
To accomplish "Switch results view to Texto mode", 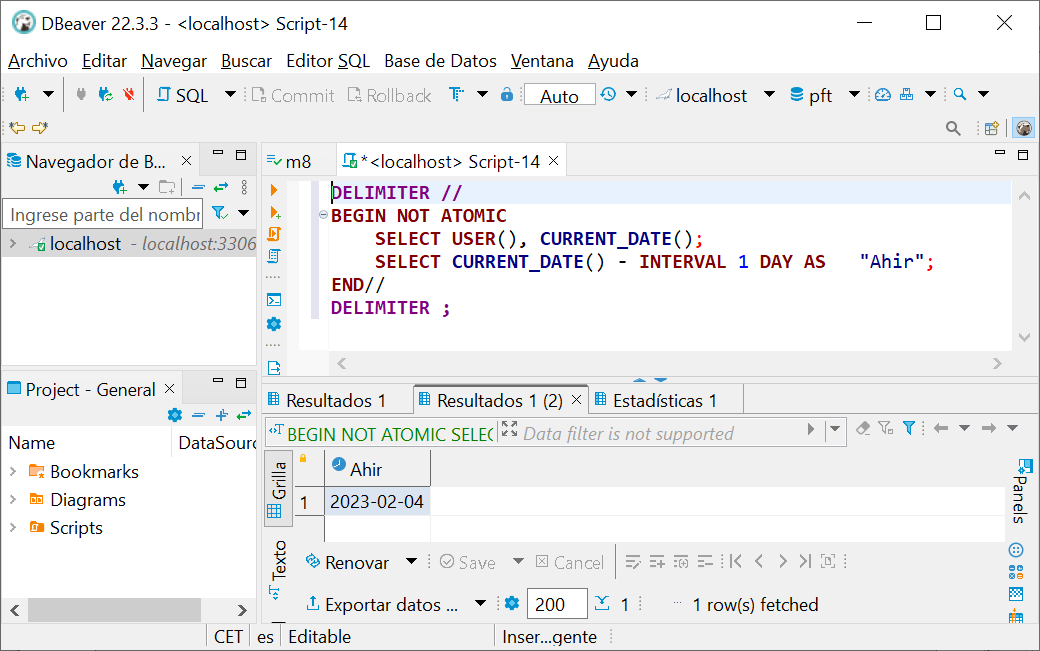I will pyautogui.click(x=279, y=560).
